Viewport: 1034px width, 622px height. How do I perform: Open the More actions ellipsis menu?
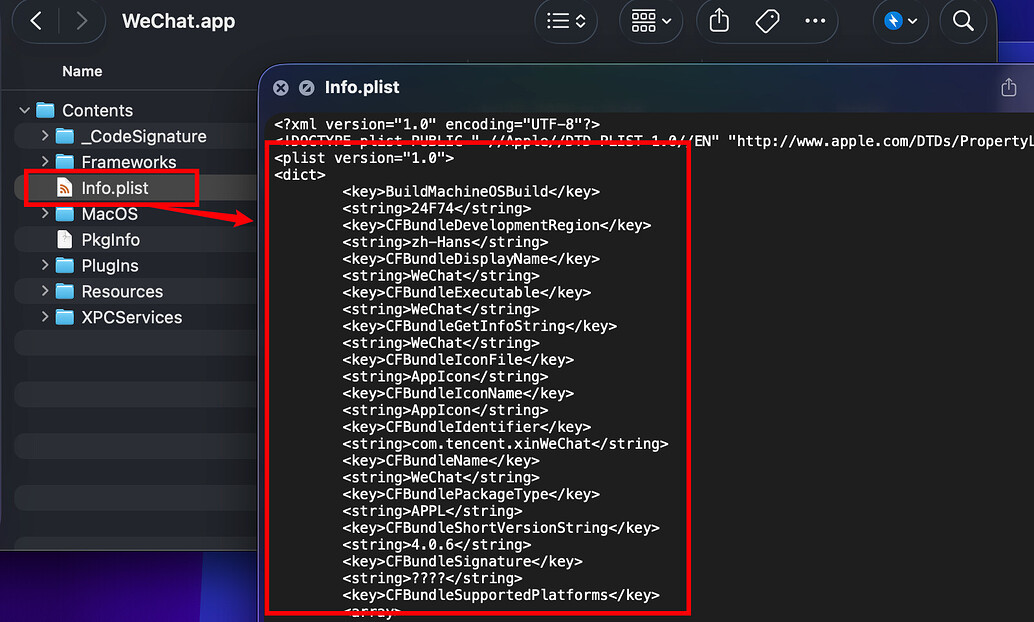coord(815,21)
